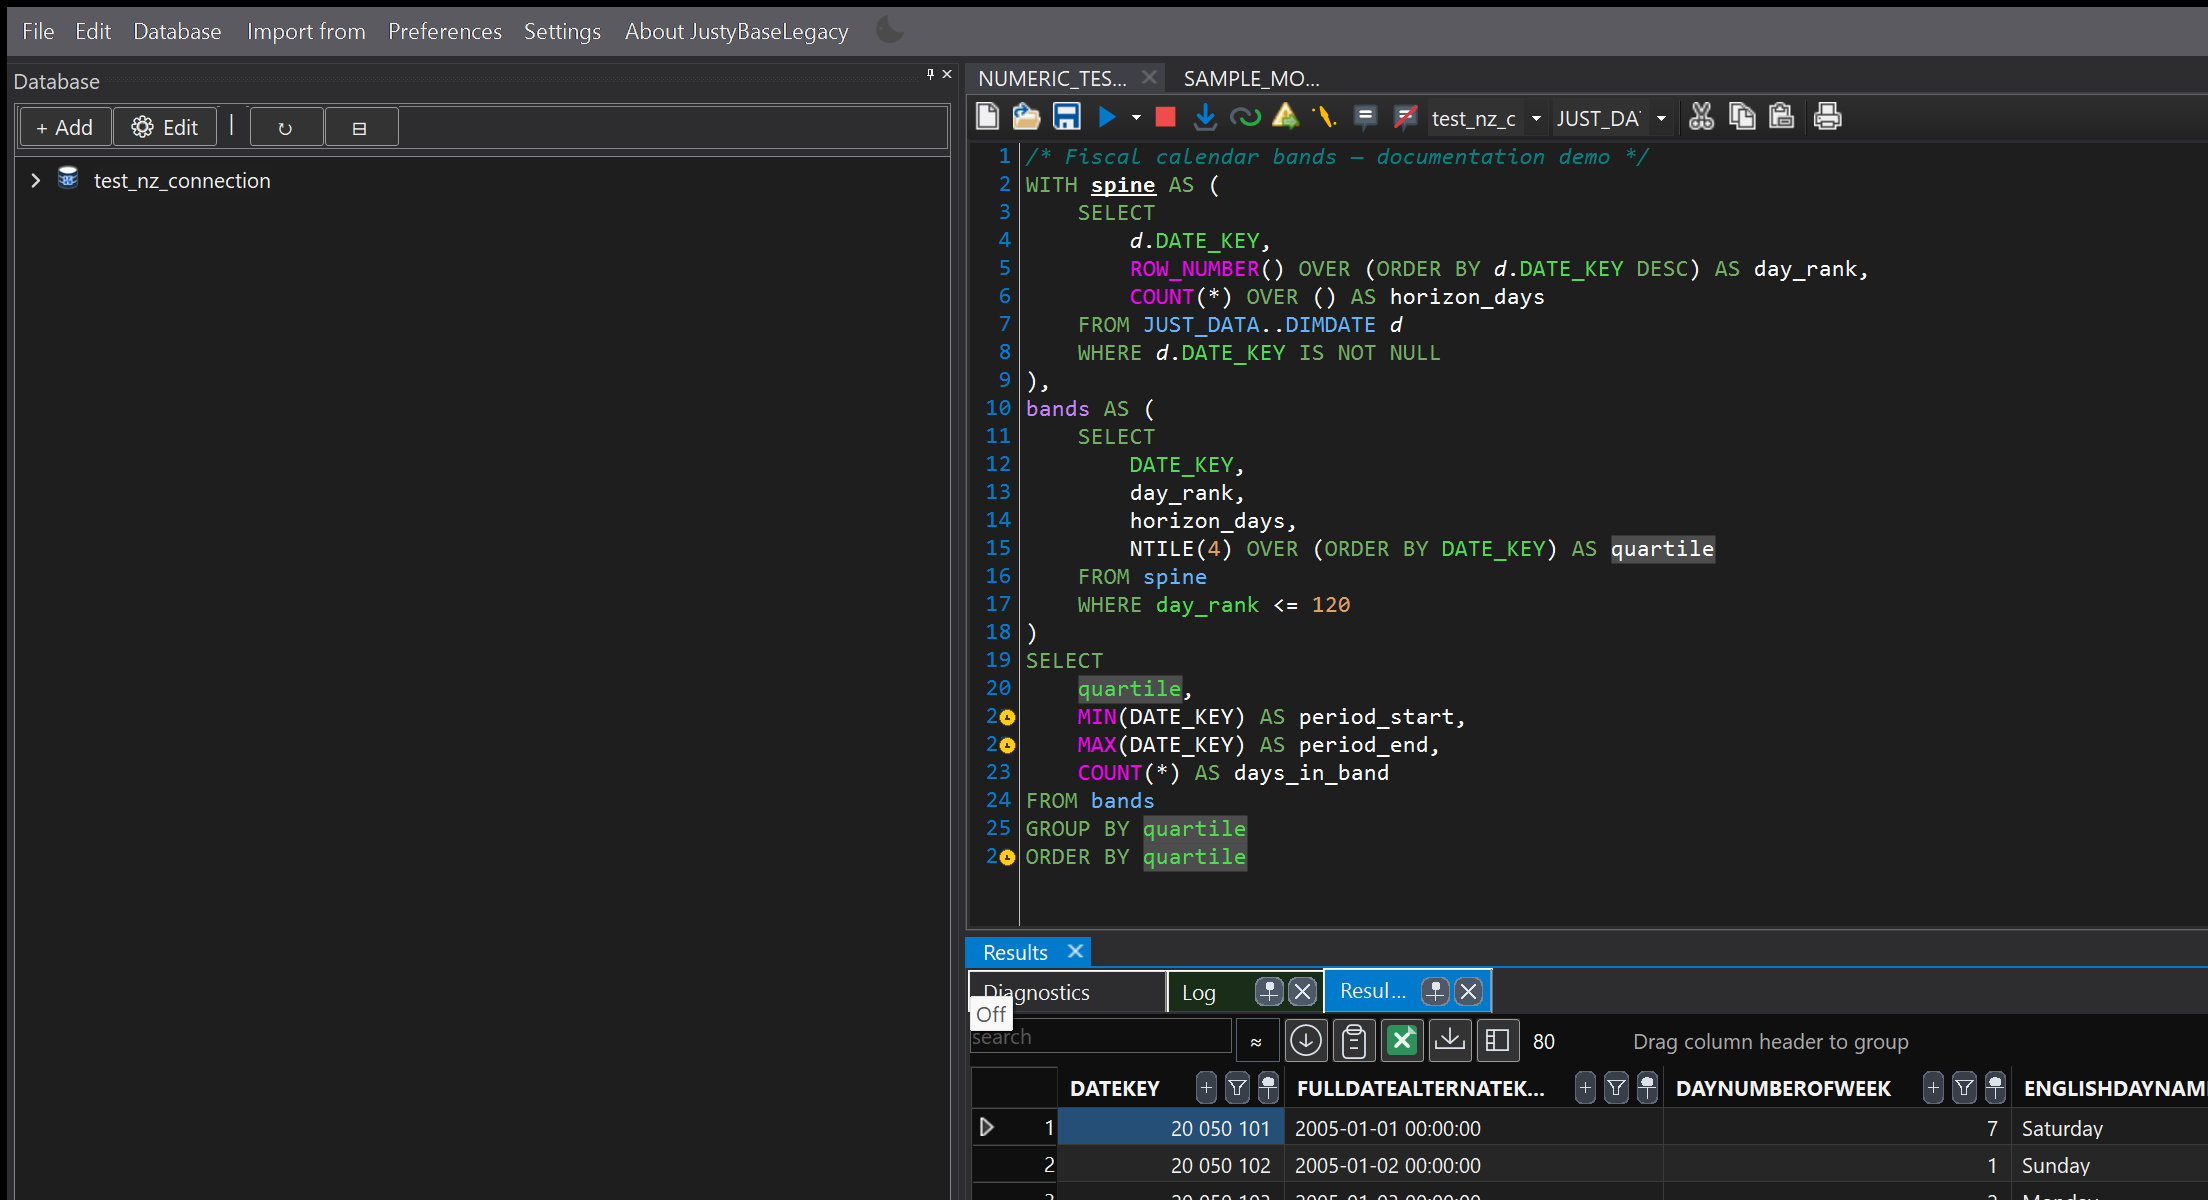Close the NUMERIC_TES... tab

pos(1149,77)
